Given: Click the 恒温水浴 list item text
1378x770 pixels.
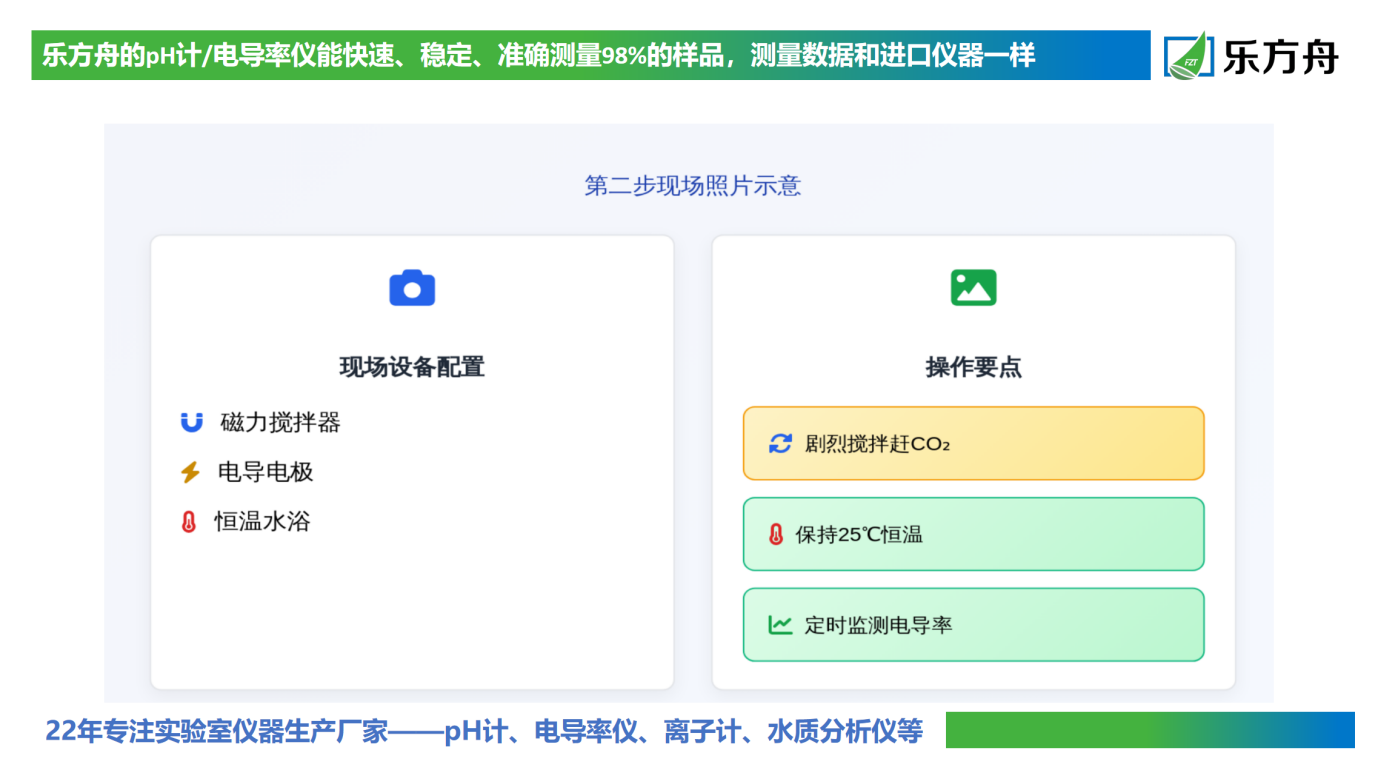Looking at the screenshot, I should click(x=262, y=521).
